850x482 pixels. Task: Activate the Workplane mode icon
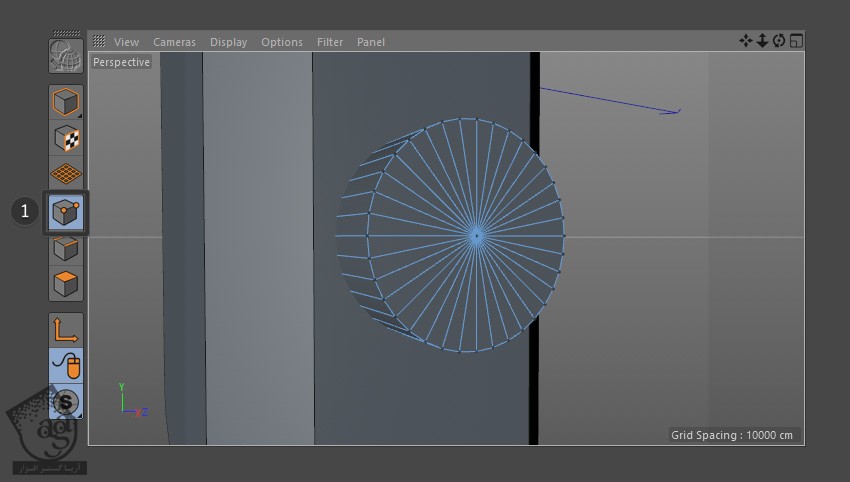tap(66, 174)
